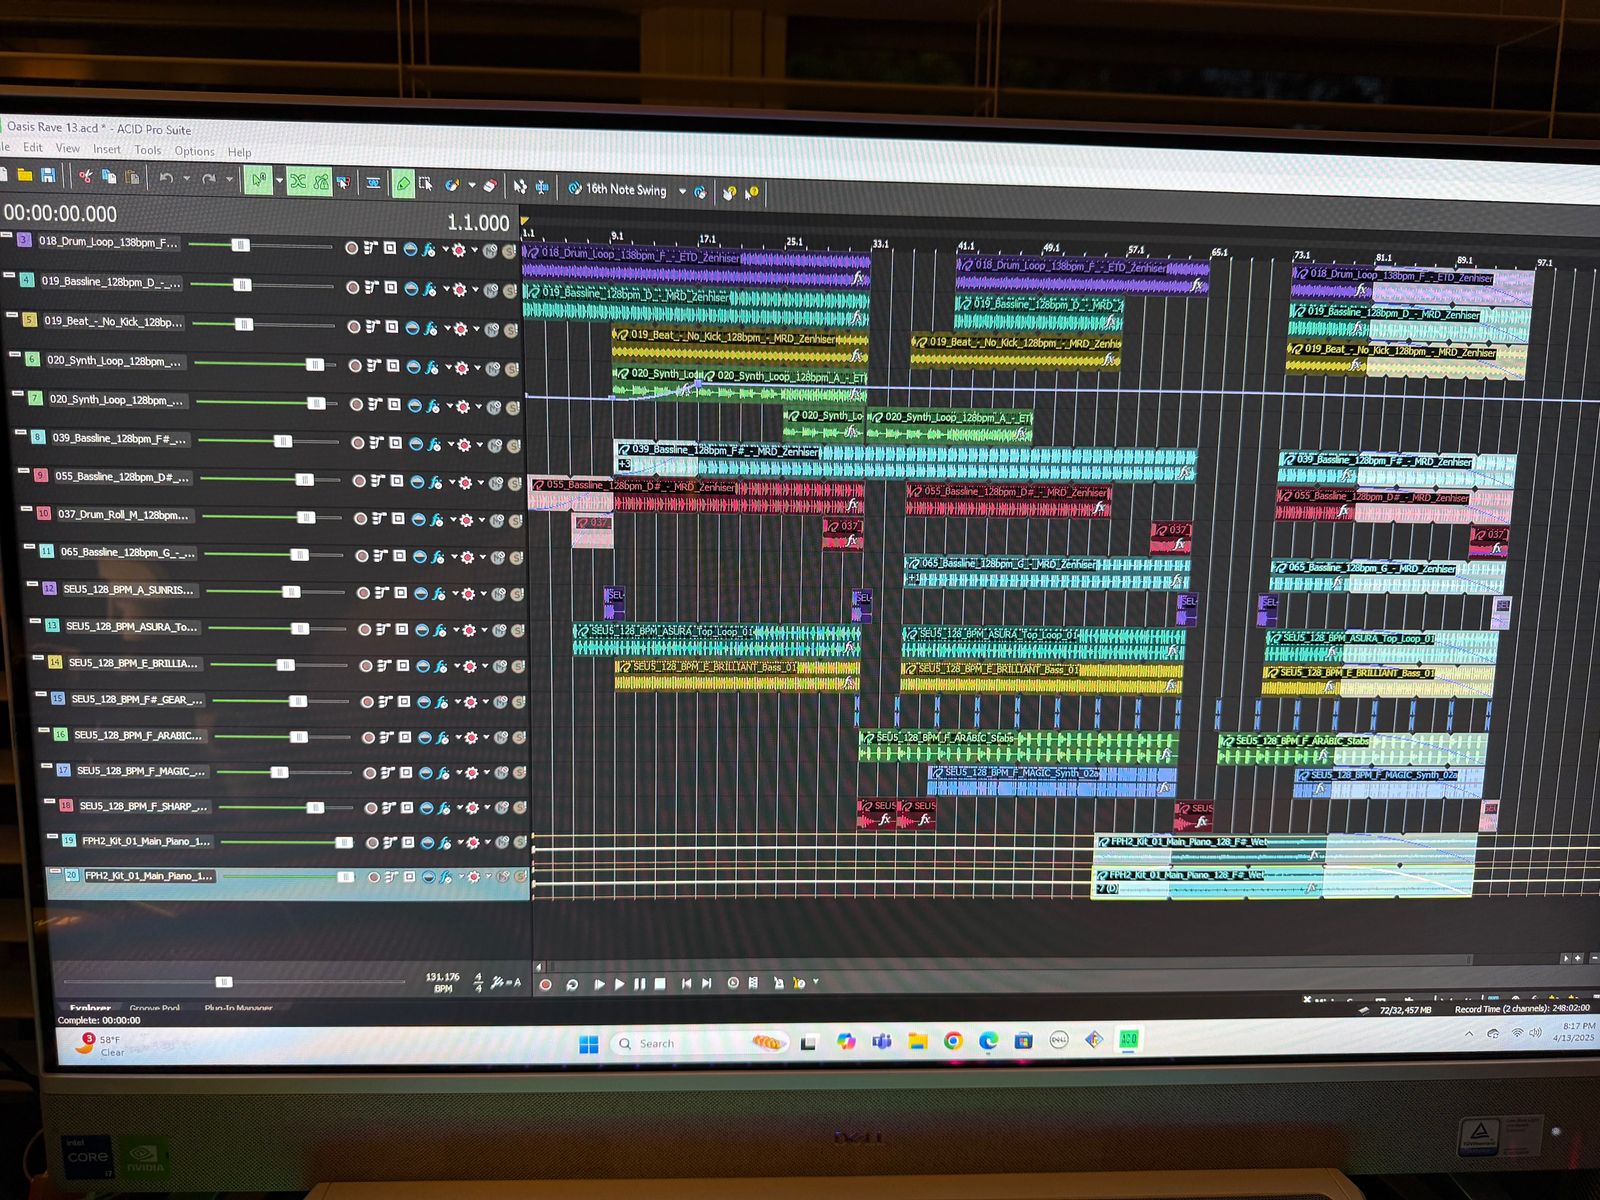Select the Draw (pencil) tool
This screenshot has width=1600, height=1200.
click(403, 184)
